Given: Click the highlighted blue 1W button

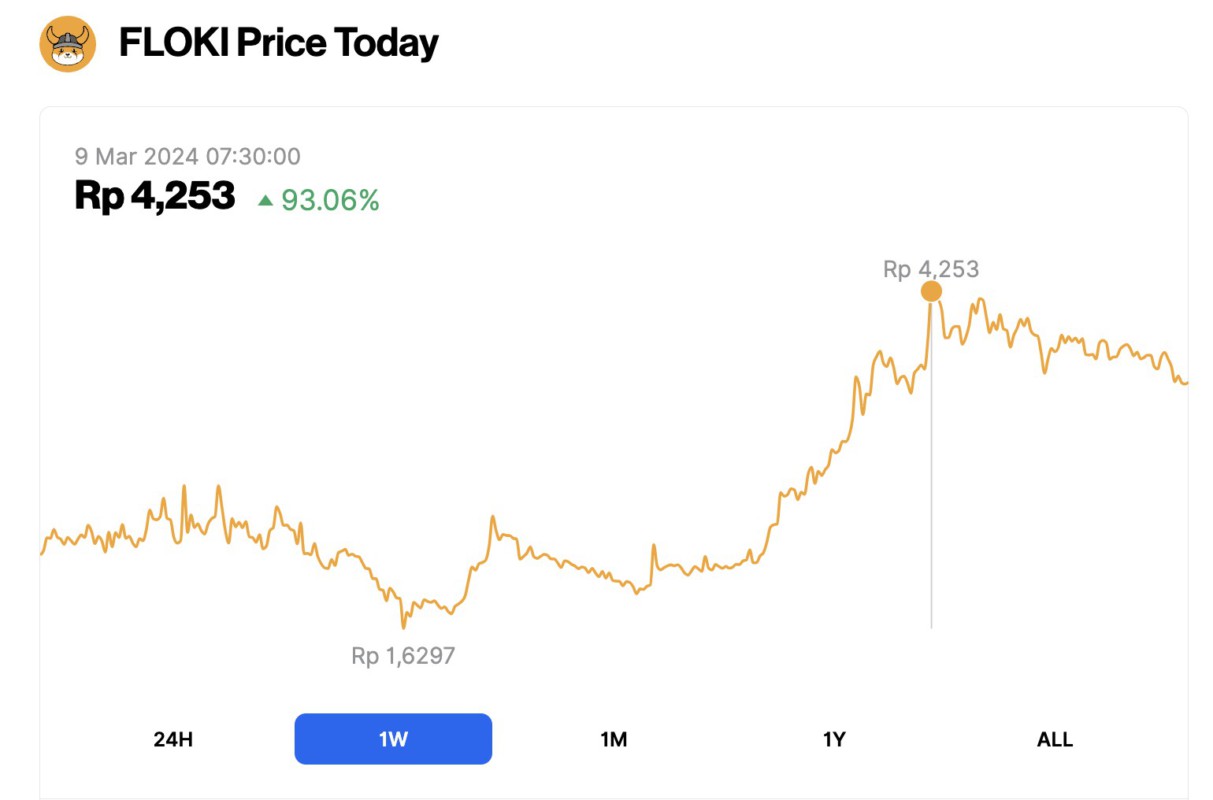Looking at the screenshot, I should click(393, 739).
